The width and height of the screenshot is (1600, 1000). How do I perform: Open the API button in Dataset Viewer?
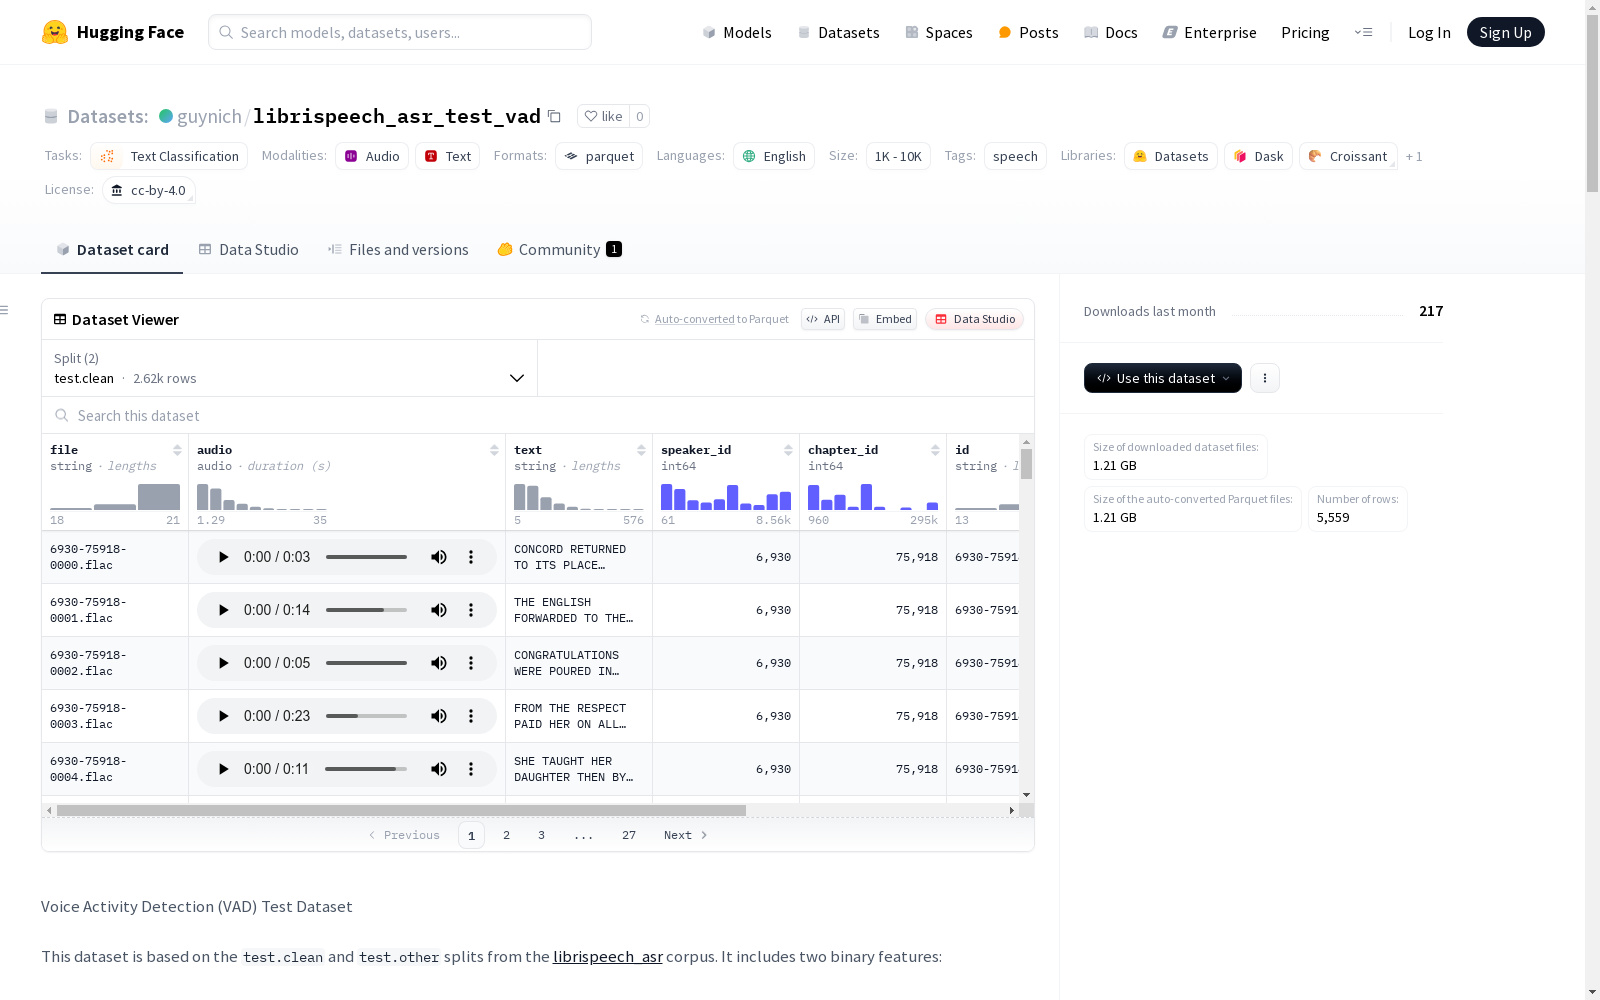tap(823, 319)
